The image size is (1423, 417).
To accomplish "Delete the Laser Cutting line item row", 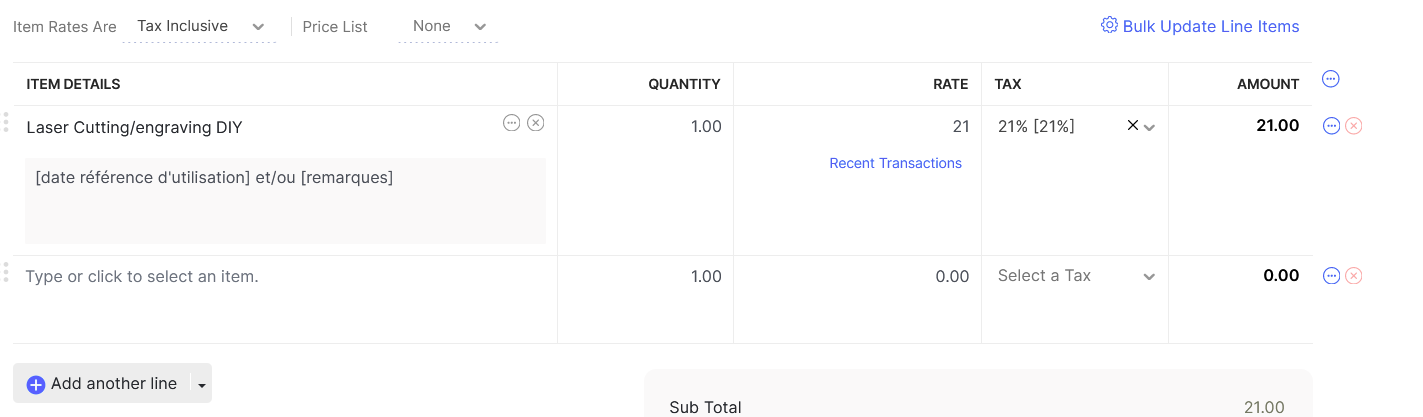I will click(x=1354, y=126).
